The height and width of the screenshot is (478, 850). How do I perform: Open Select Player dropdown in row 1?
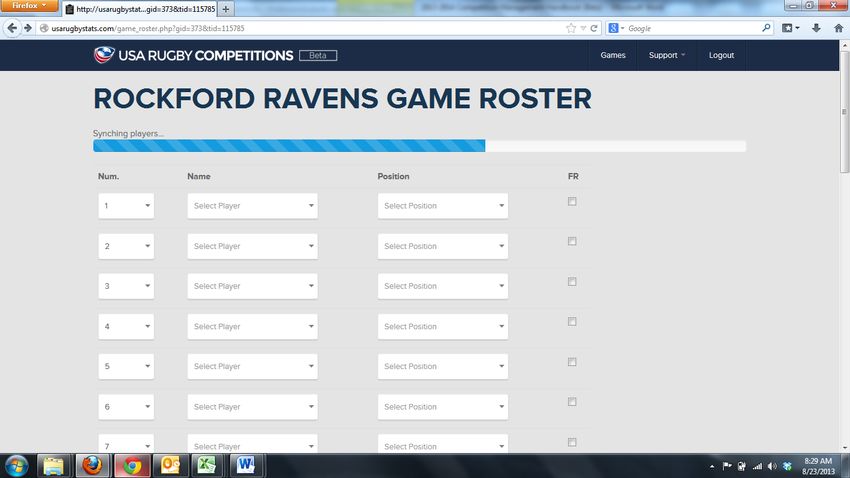tap(252, 206)
